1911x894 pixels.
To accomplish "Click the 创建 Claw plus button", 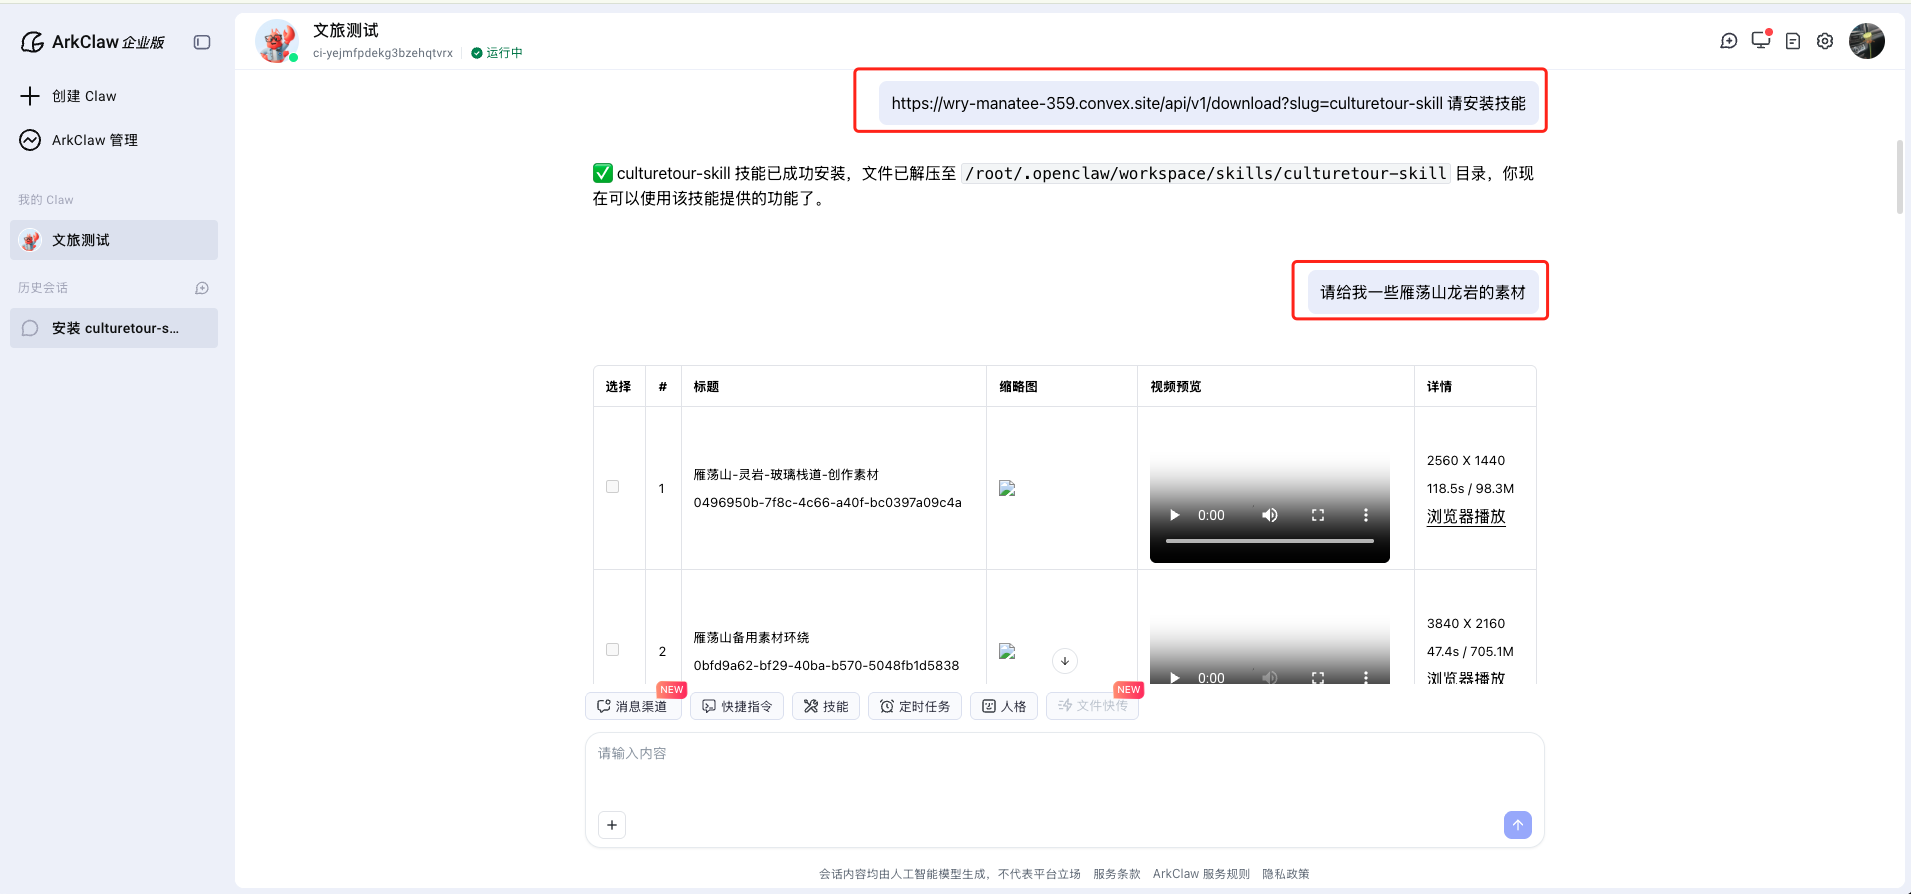I will pos(30,96).
